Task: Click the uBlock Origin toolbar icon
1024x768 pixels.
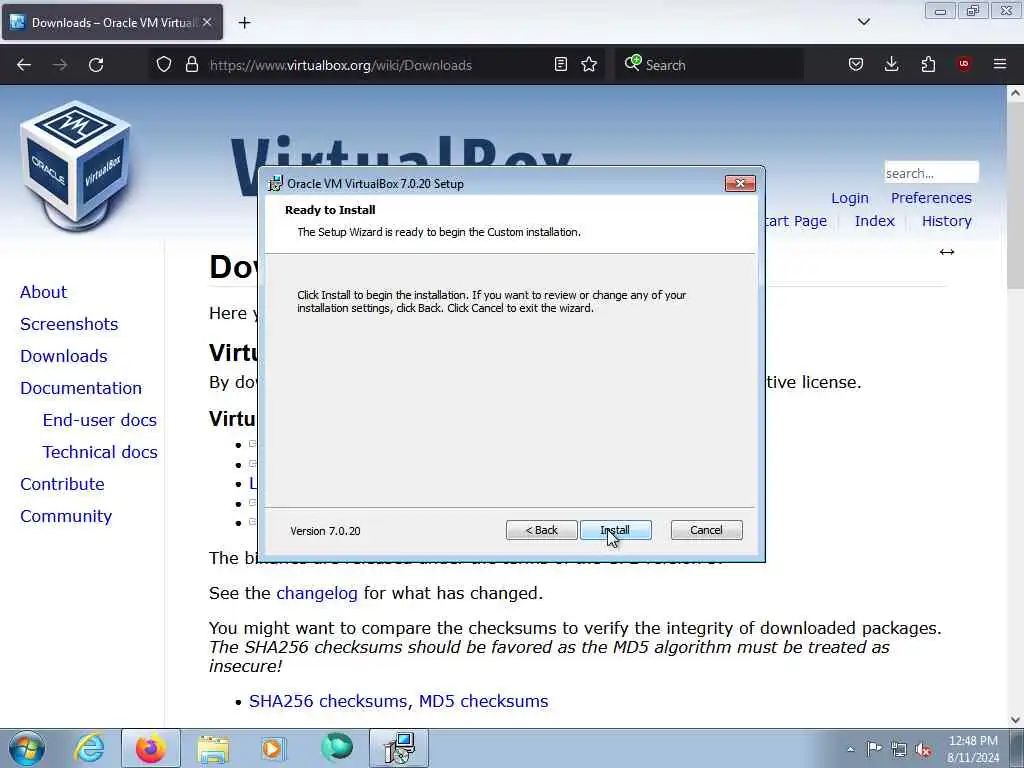Action: pos(964,65)
